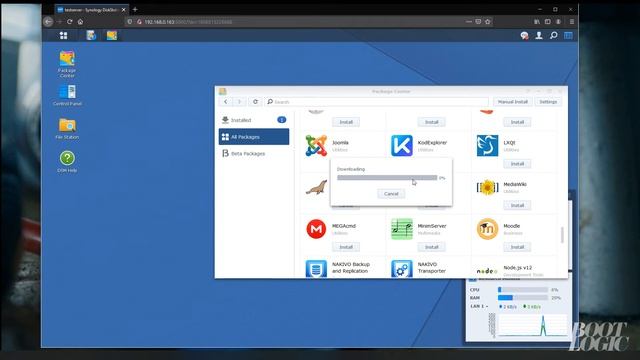Bookmark this page with star icon
The height and width of the screenshot is (360, 640).
487,22
